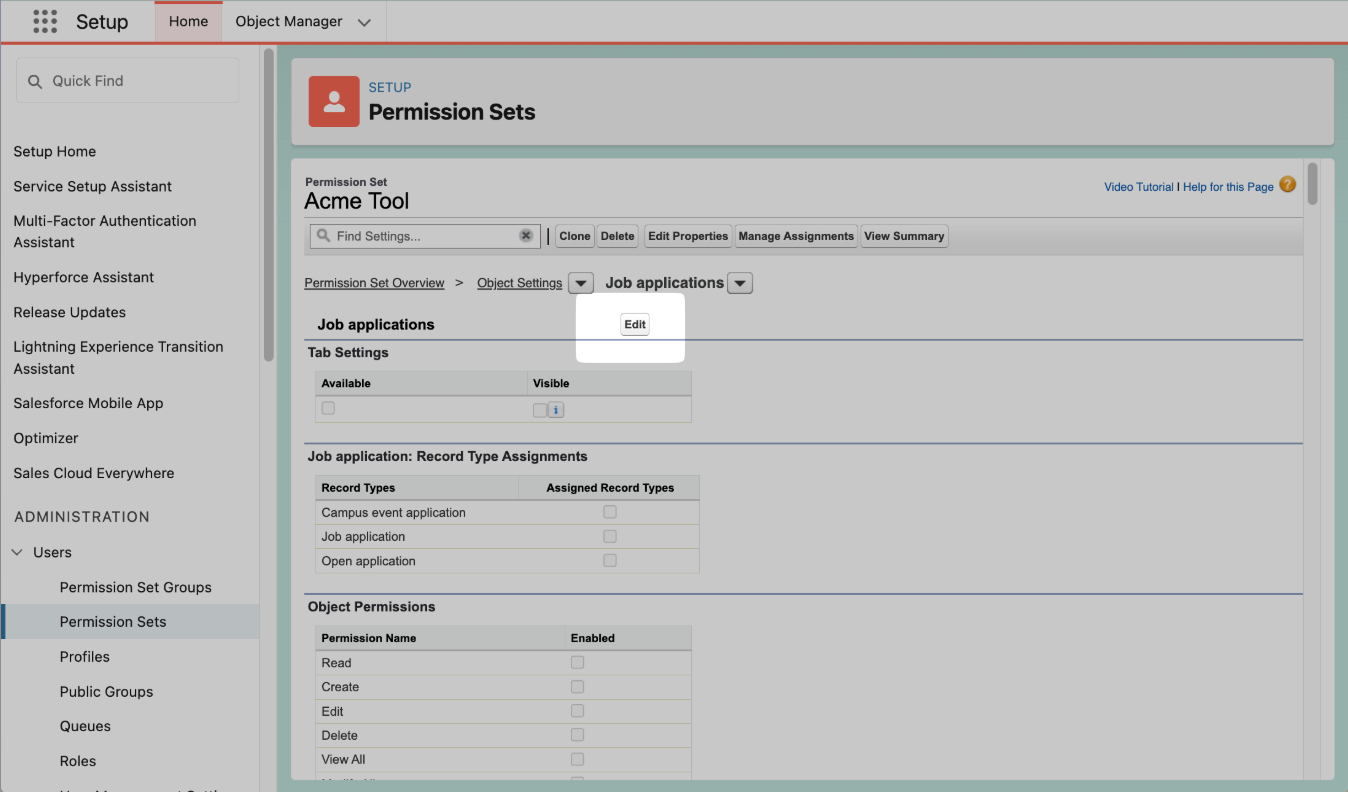Open the Job applications dropdown arrow
Viewport: 1348px width, 792px height.
pos(740,283)
